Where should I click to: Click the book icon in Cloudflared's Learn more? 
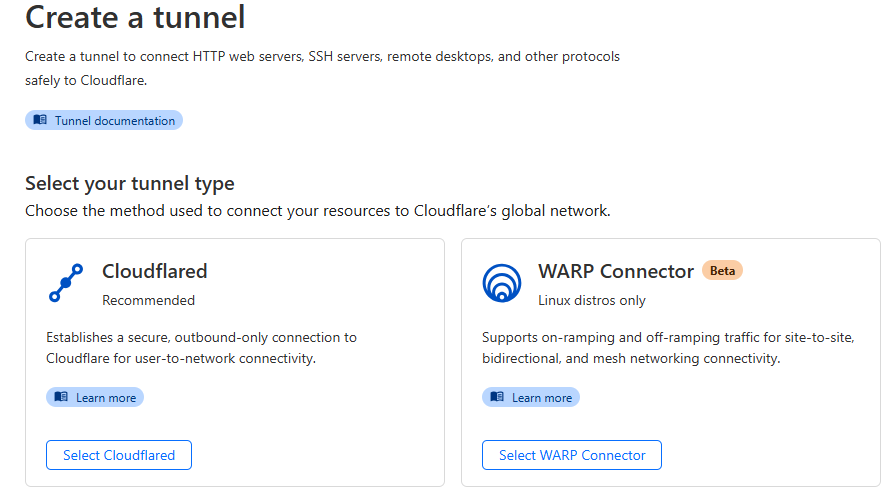coord(61,397)
